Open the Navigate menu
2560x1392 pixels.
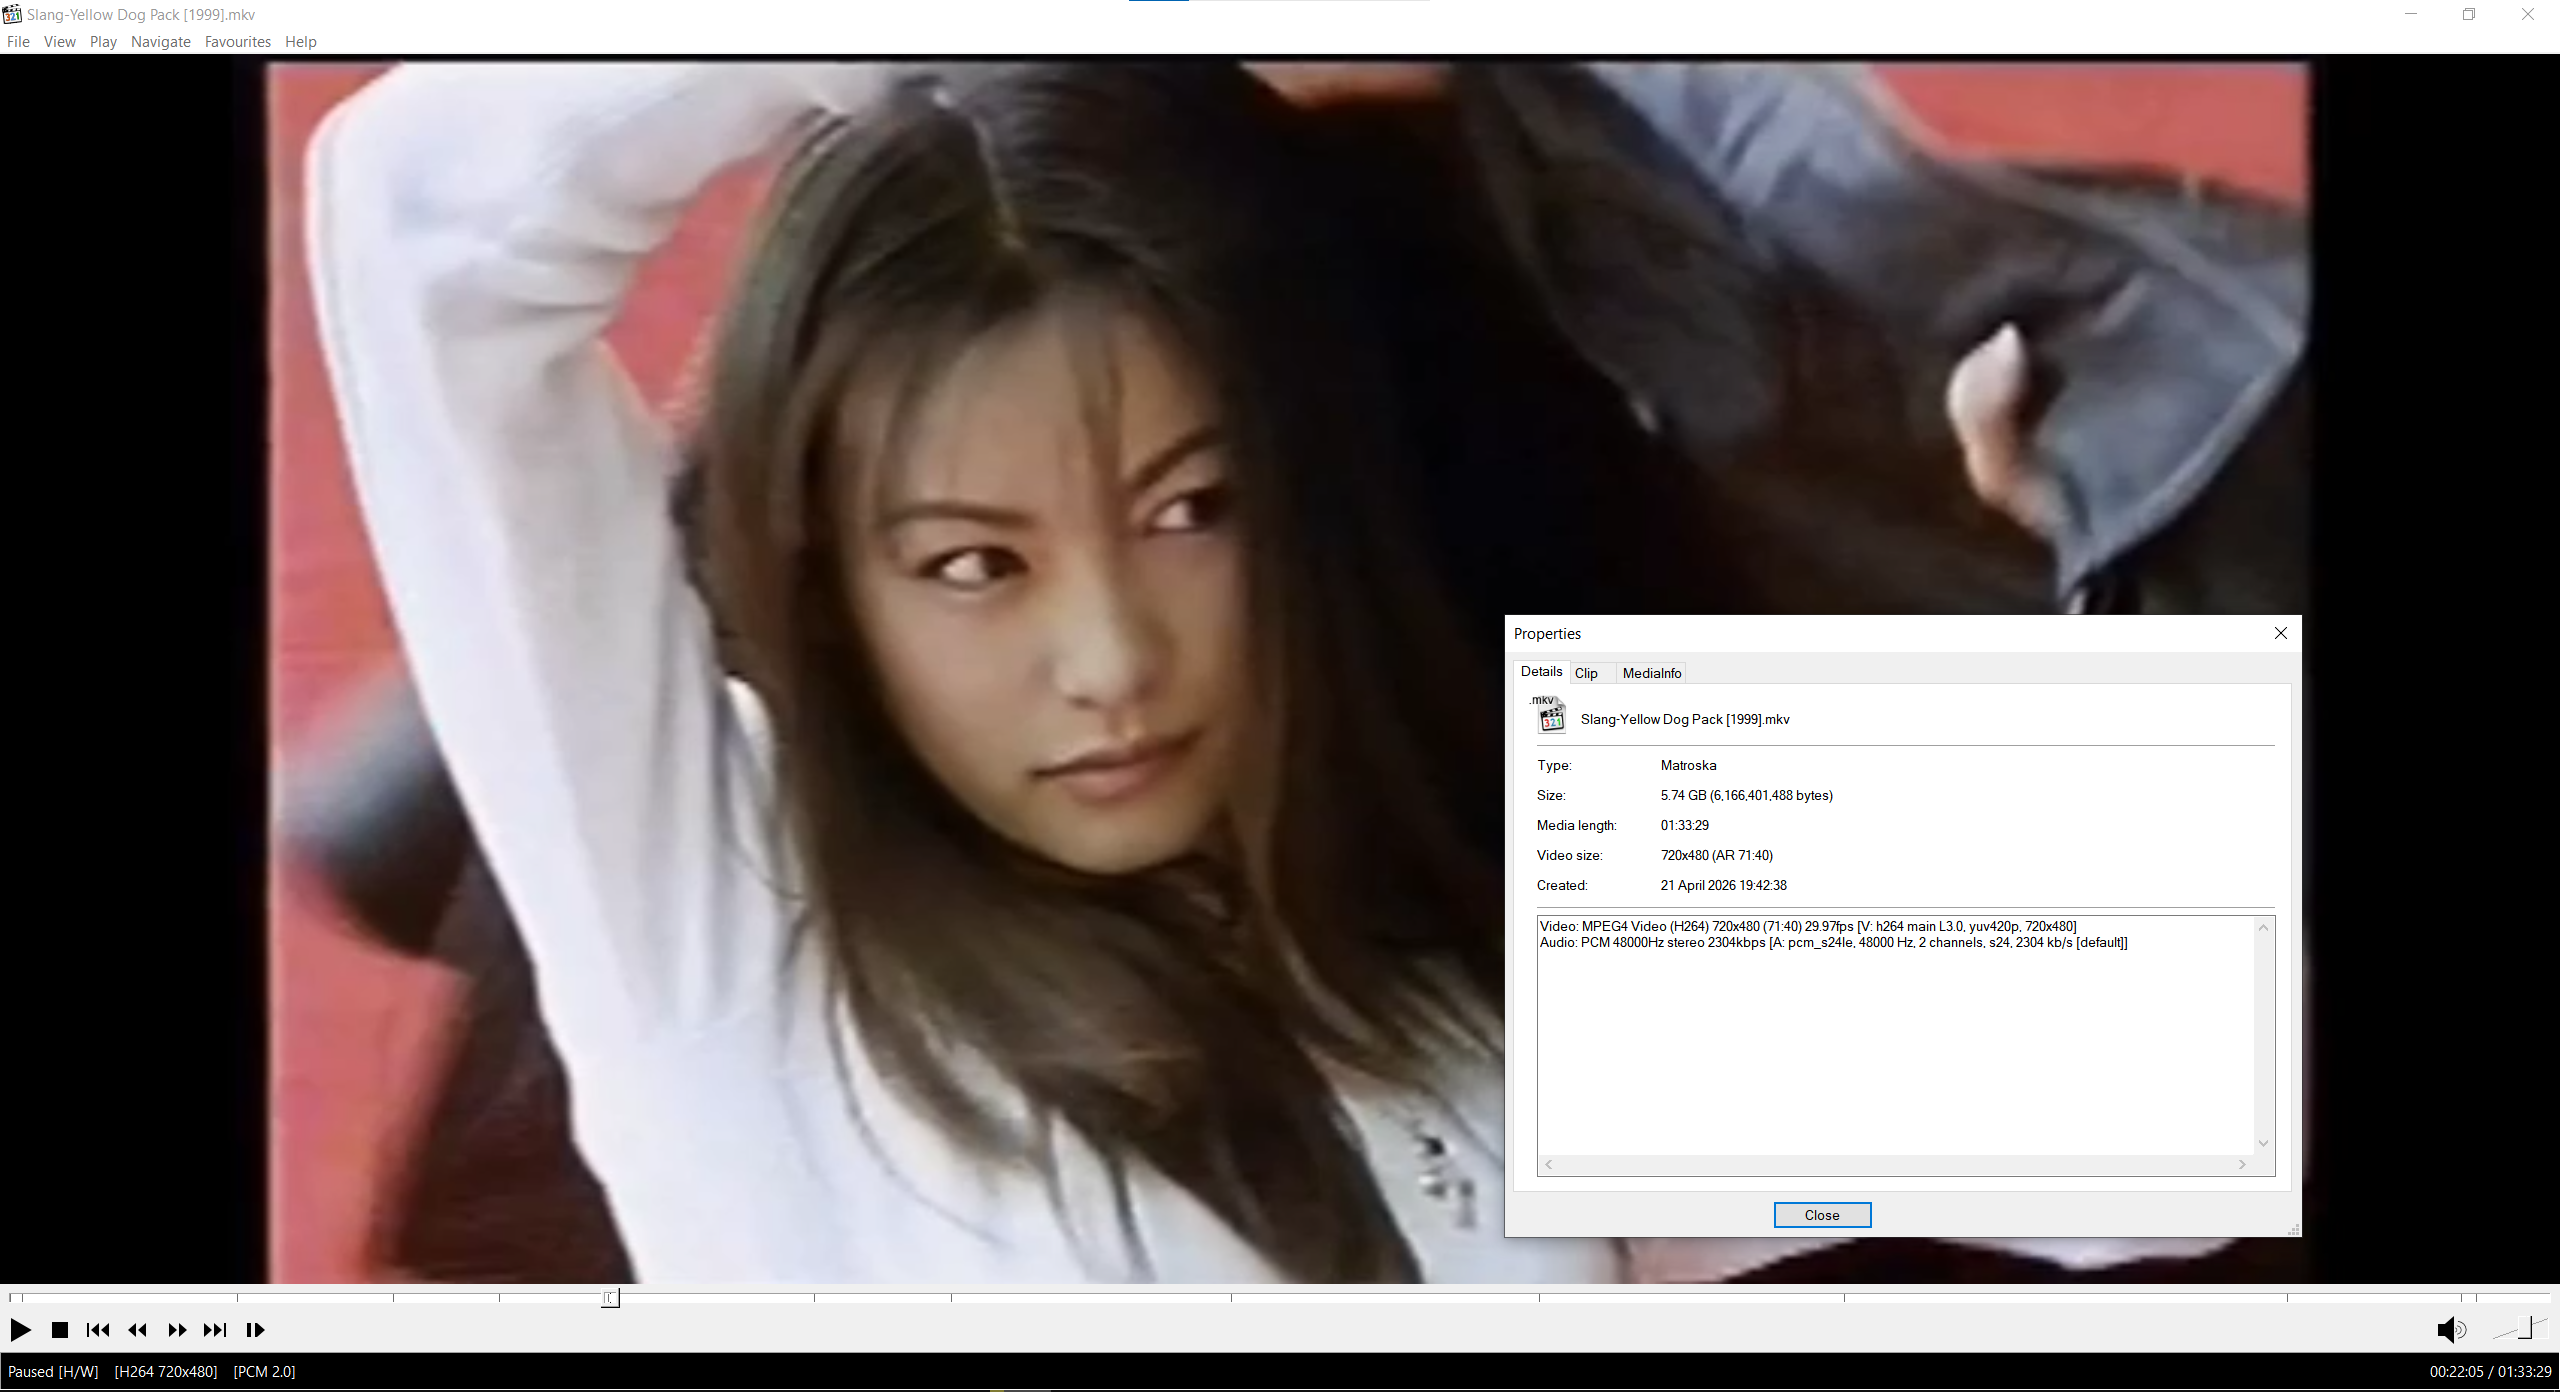(x=160, y=42)
